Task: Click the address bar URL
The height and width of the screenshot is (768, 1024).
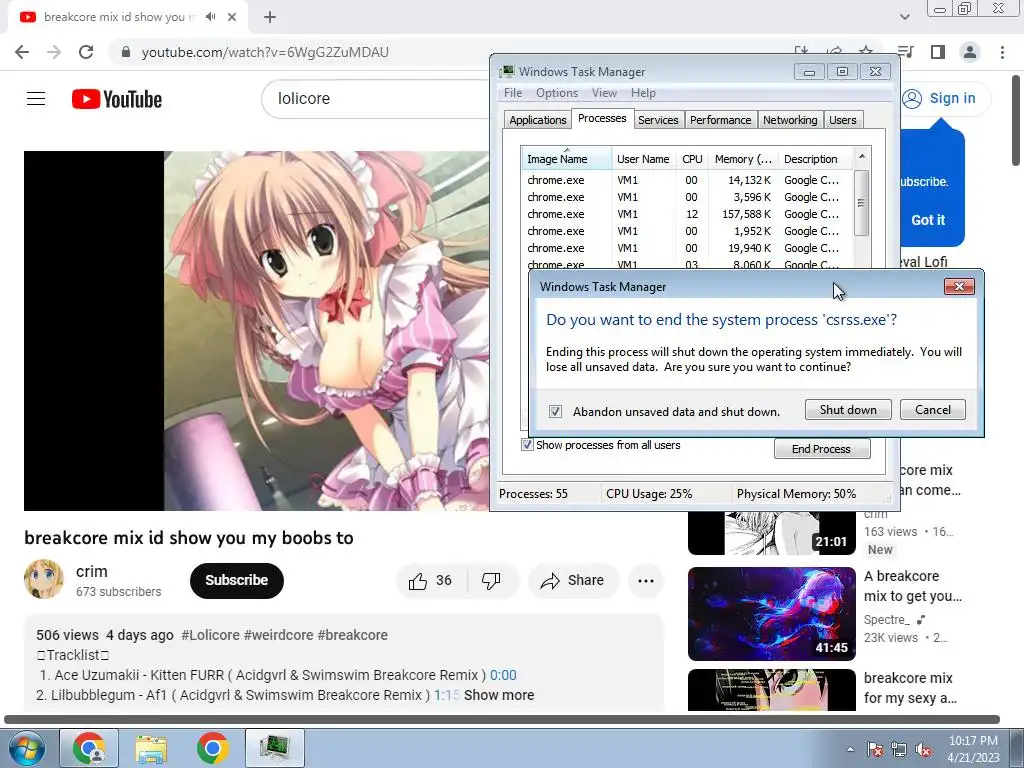Action: coord(265,52)
